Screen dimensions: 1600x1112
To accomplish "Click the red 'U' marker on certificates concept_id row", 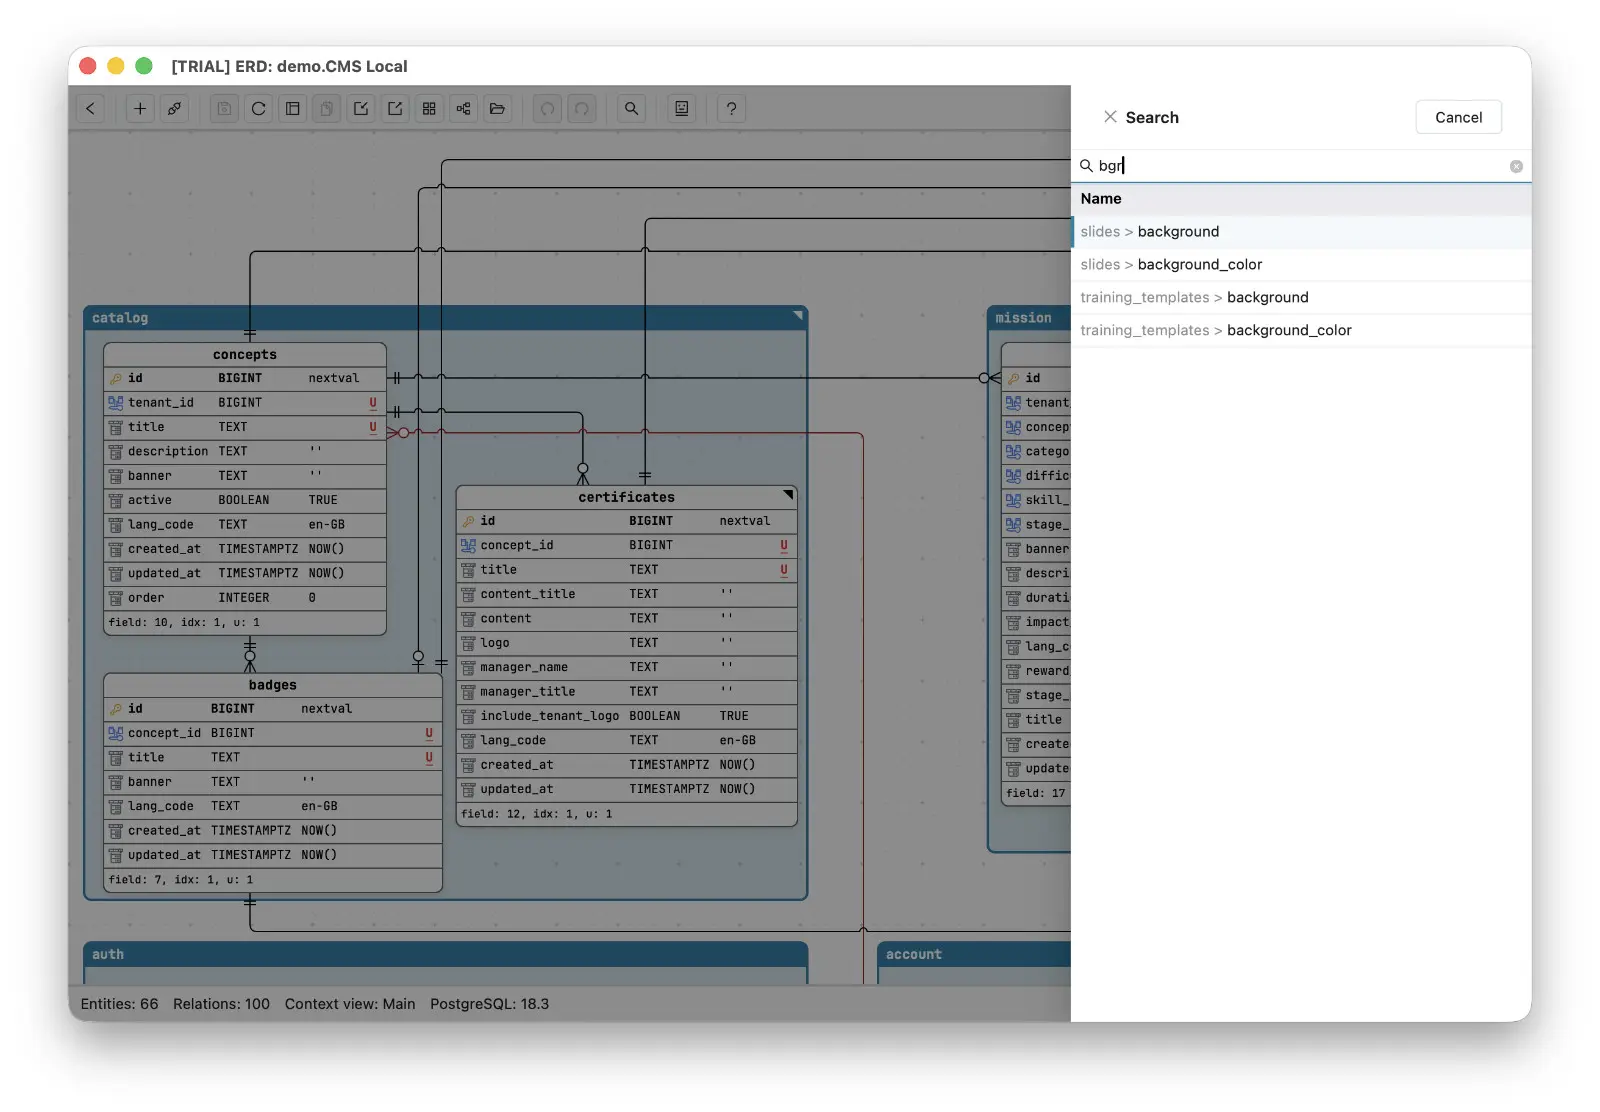I will pos(784,546).
